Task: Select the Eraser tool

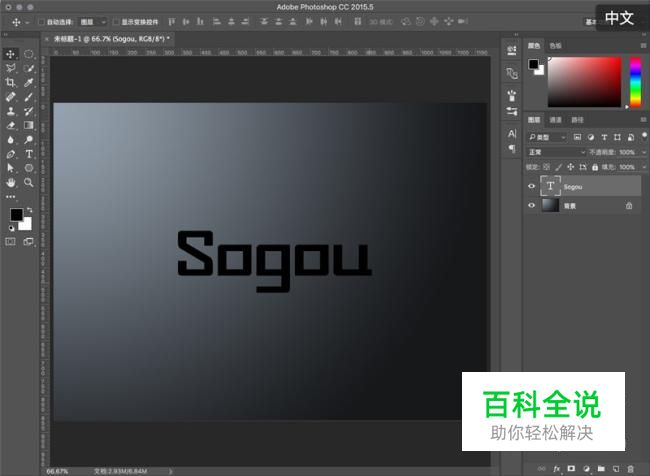Action: [x=10, y=125]
